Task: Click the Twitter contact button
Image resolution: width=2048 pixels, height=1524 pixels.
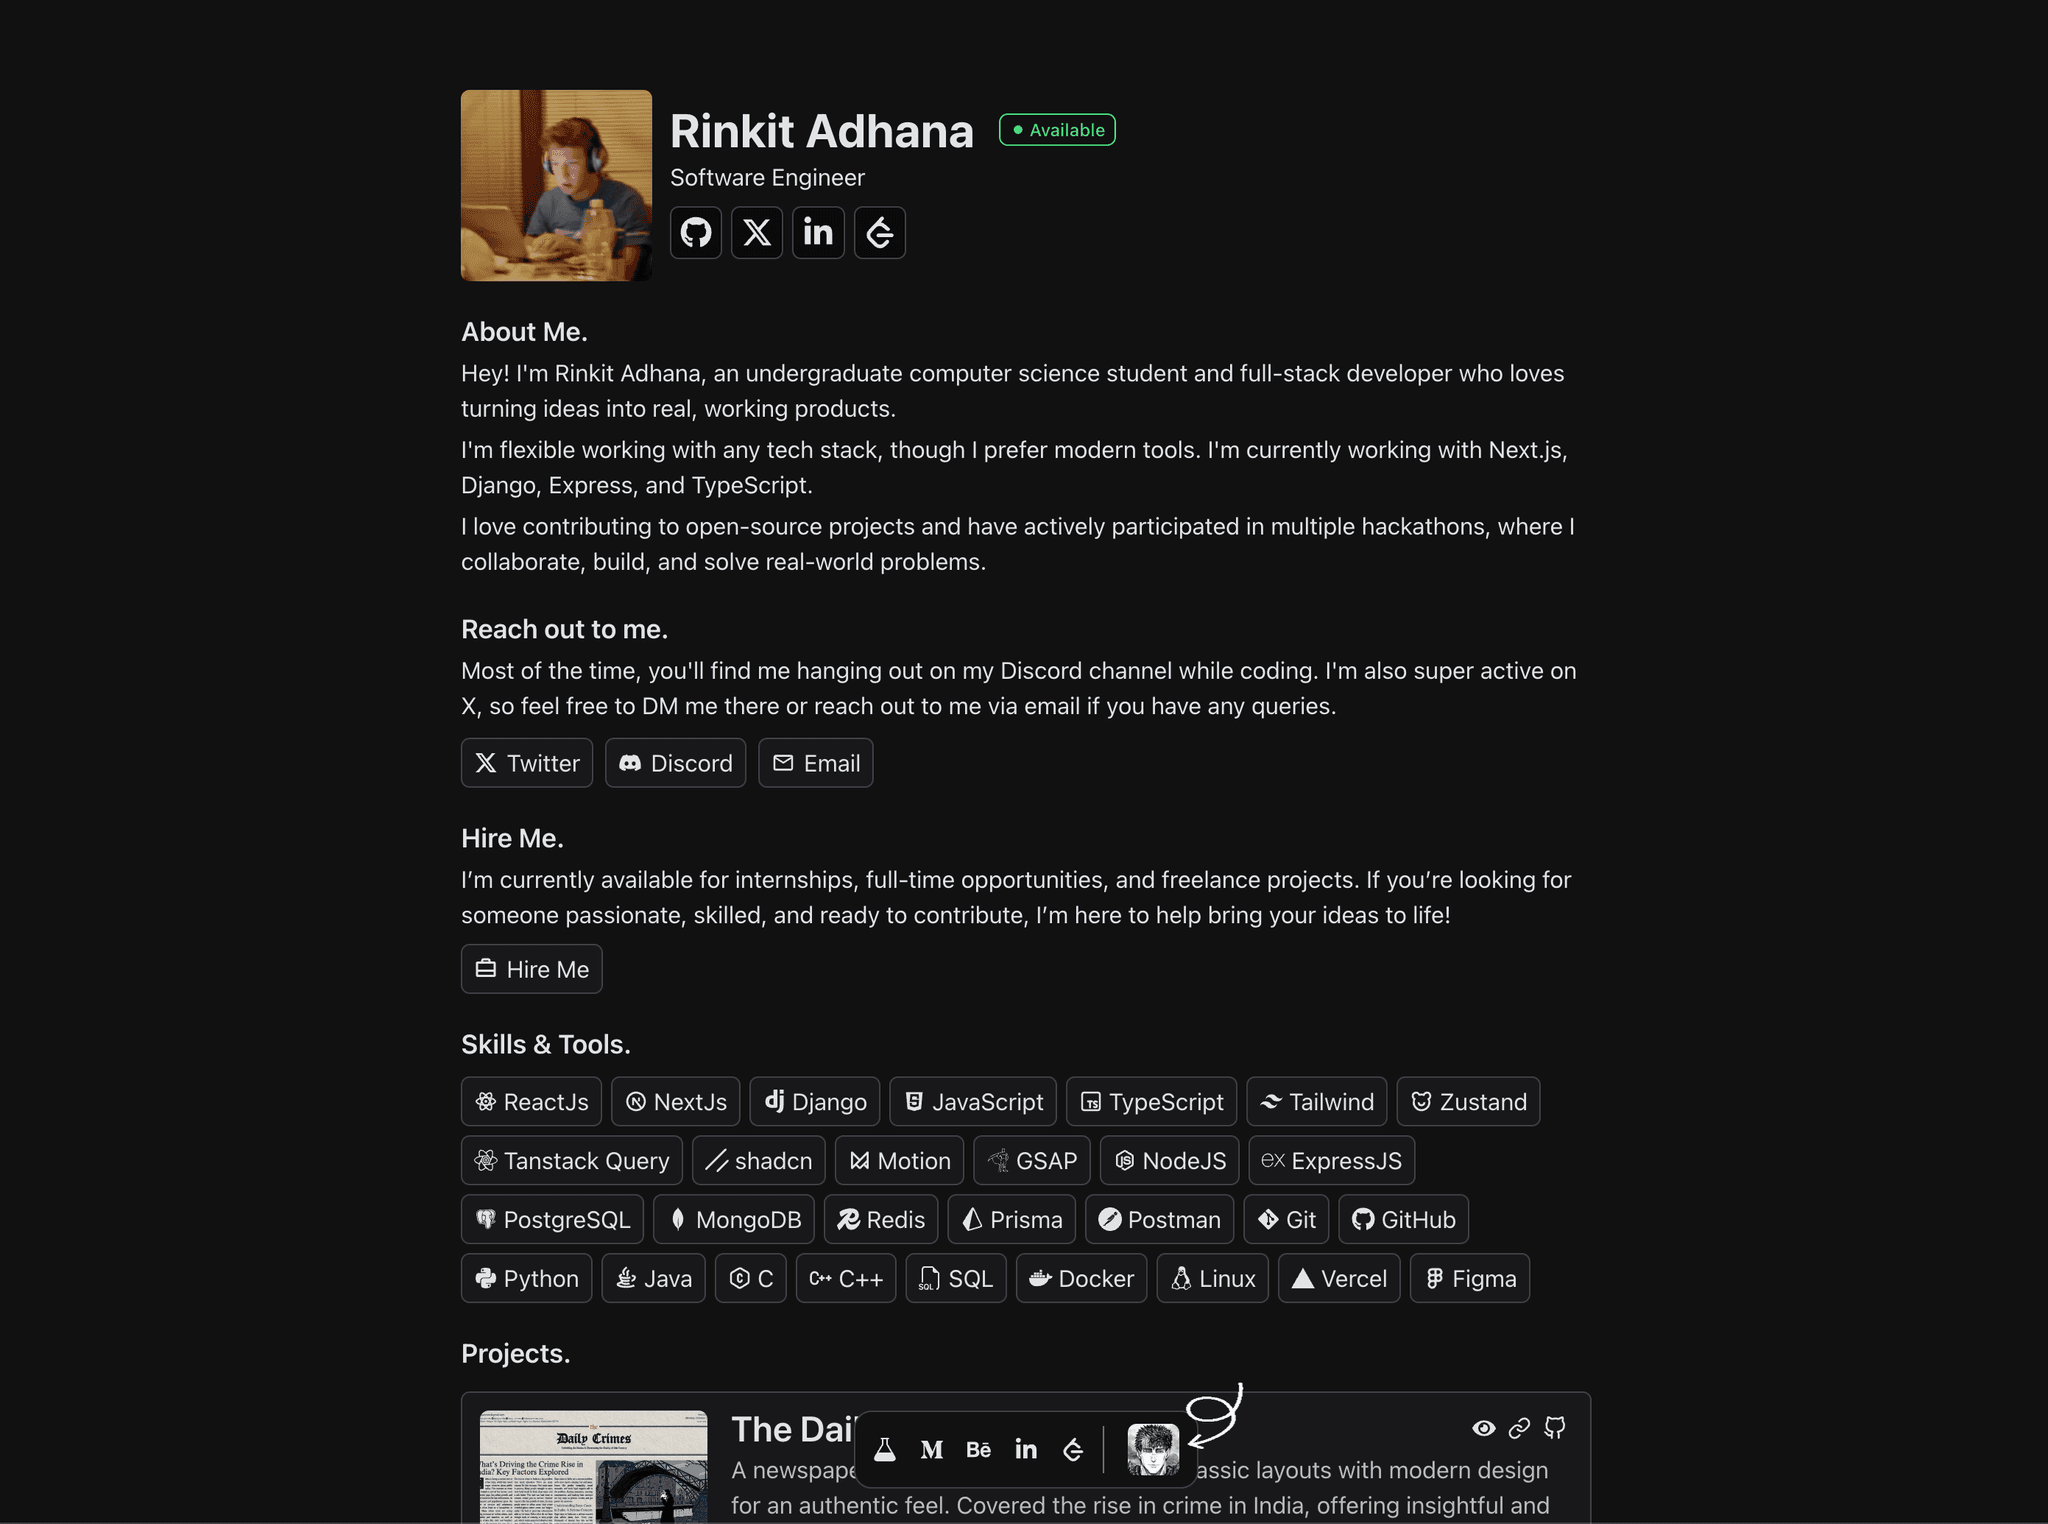Action: tap(527, 763)
